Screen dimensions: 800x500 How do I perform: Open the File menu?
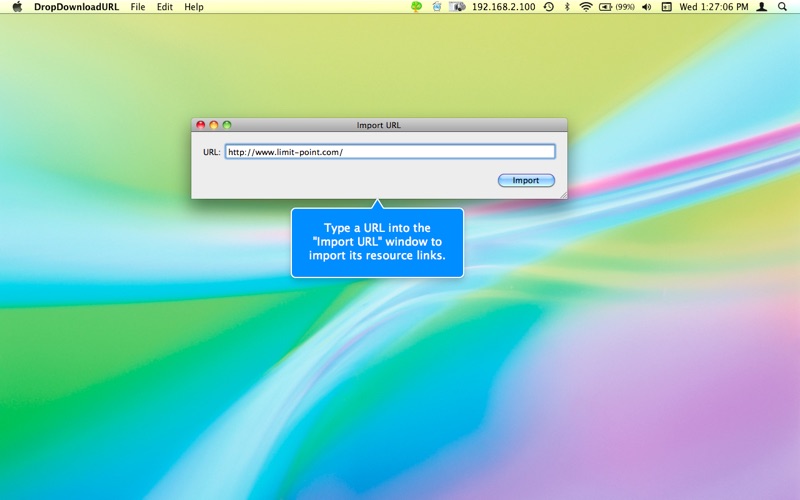pos(138,7)
